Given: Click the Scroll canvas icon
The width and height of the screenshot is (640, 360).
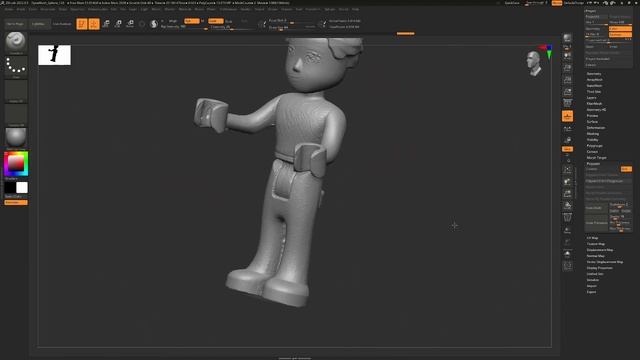Looking at the screenshot, I should (x=567, y=56).
